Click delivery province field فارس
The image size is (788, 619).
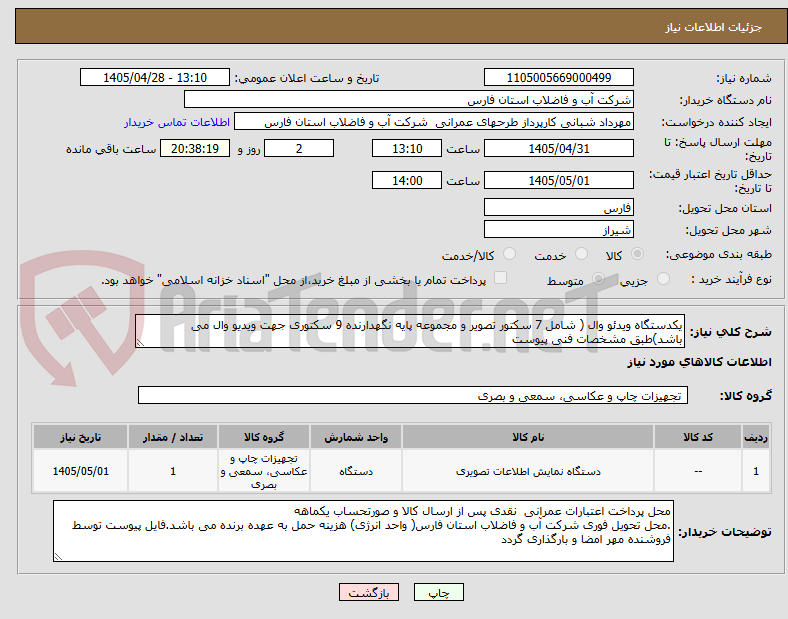559,208
